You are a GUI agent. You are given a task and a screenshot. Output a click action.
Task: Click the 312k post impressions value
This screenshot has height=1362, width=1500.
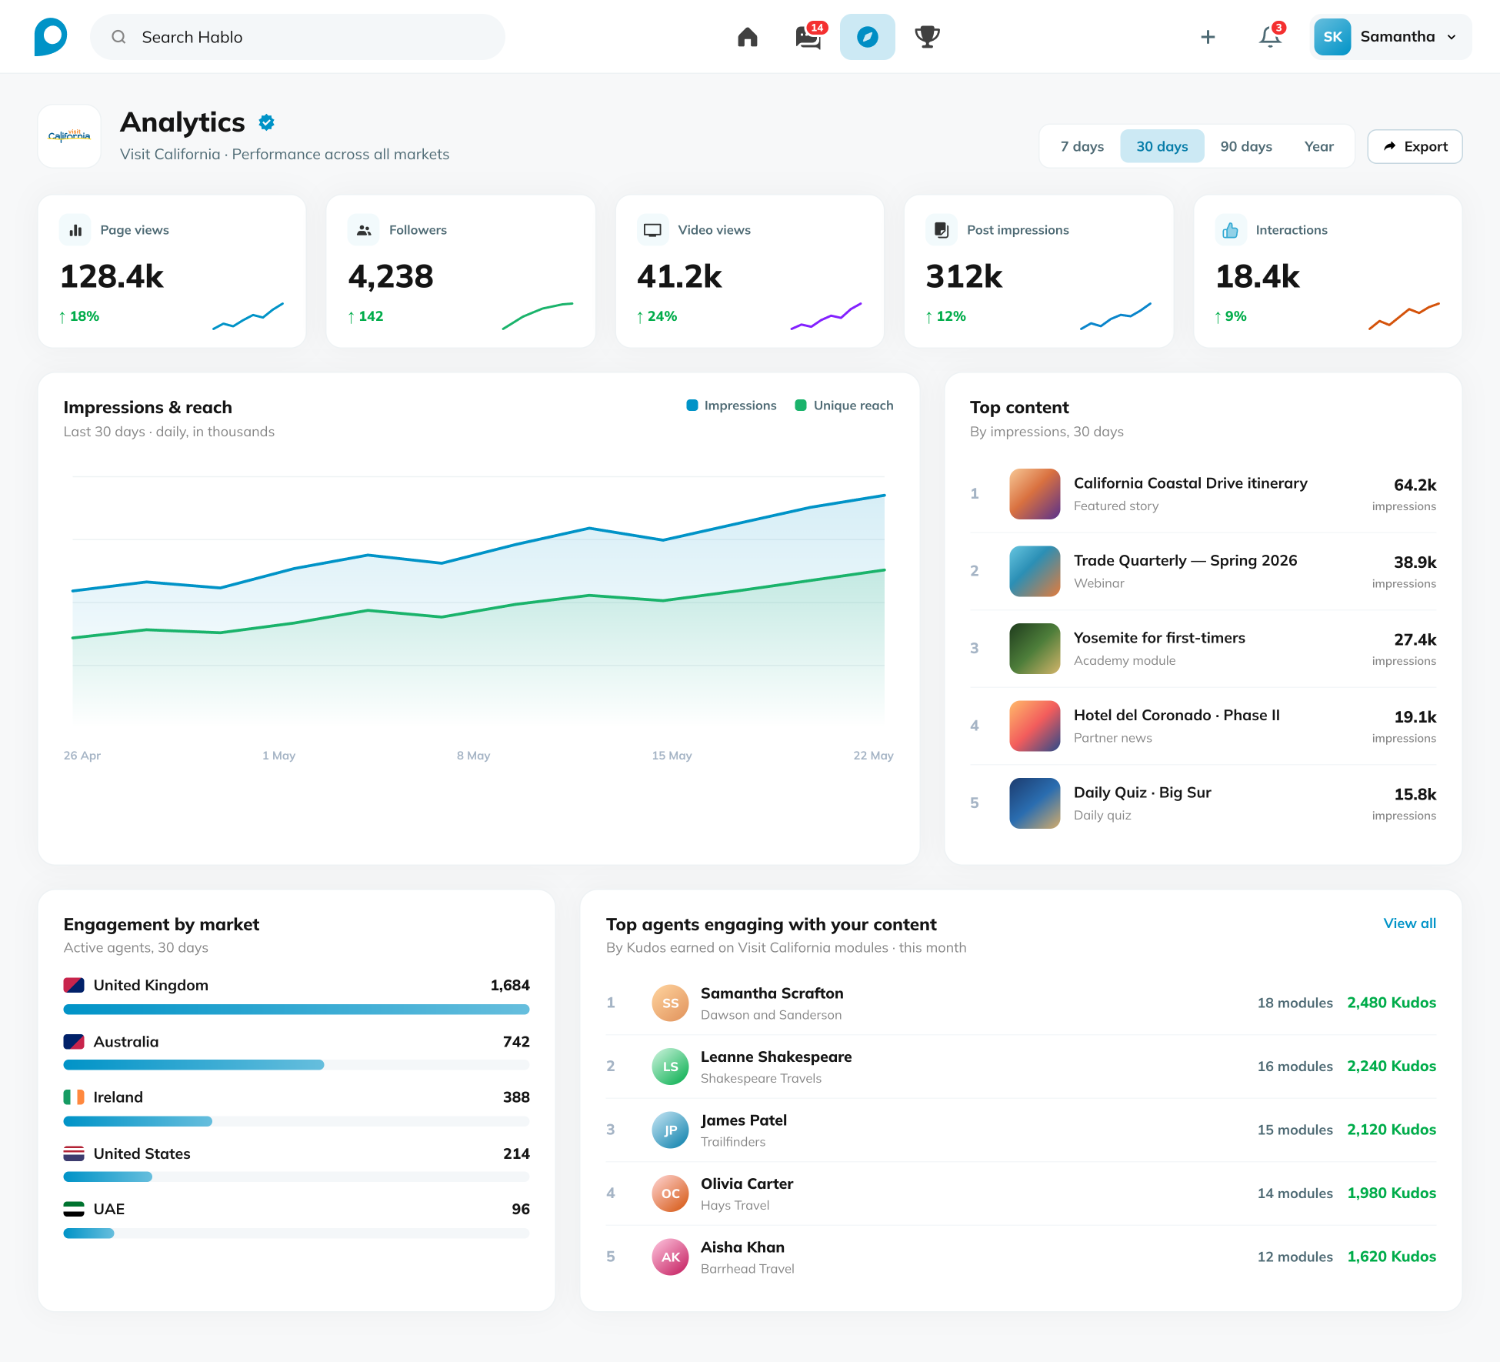[x=964, y=277]
